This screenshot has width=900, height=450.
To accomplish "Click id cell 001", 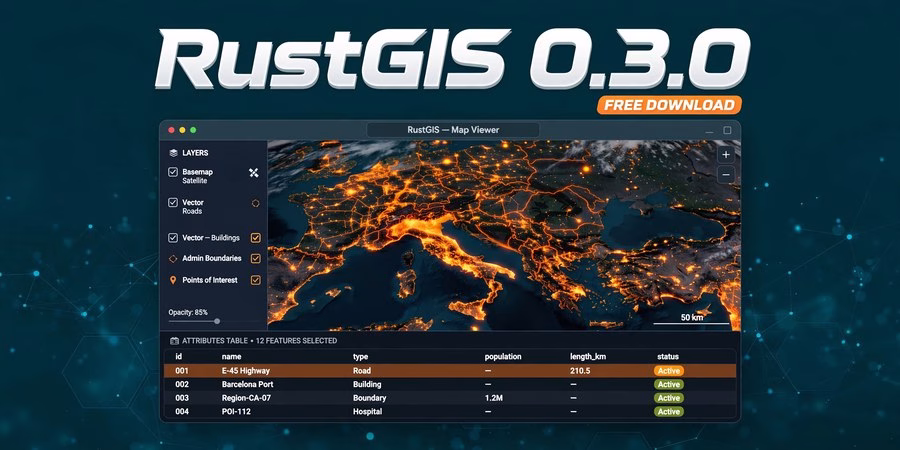I will click(x=182, y=371).
